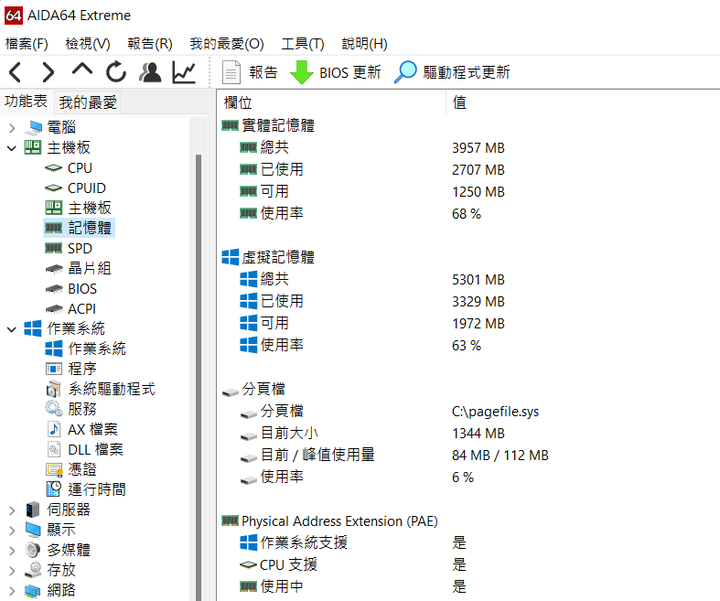Click the 網路 network icon
Viewport: 720px width, 601px height.
point(33,591)
